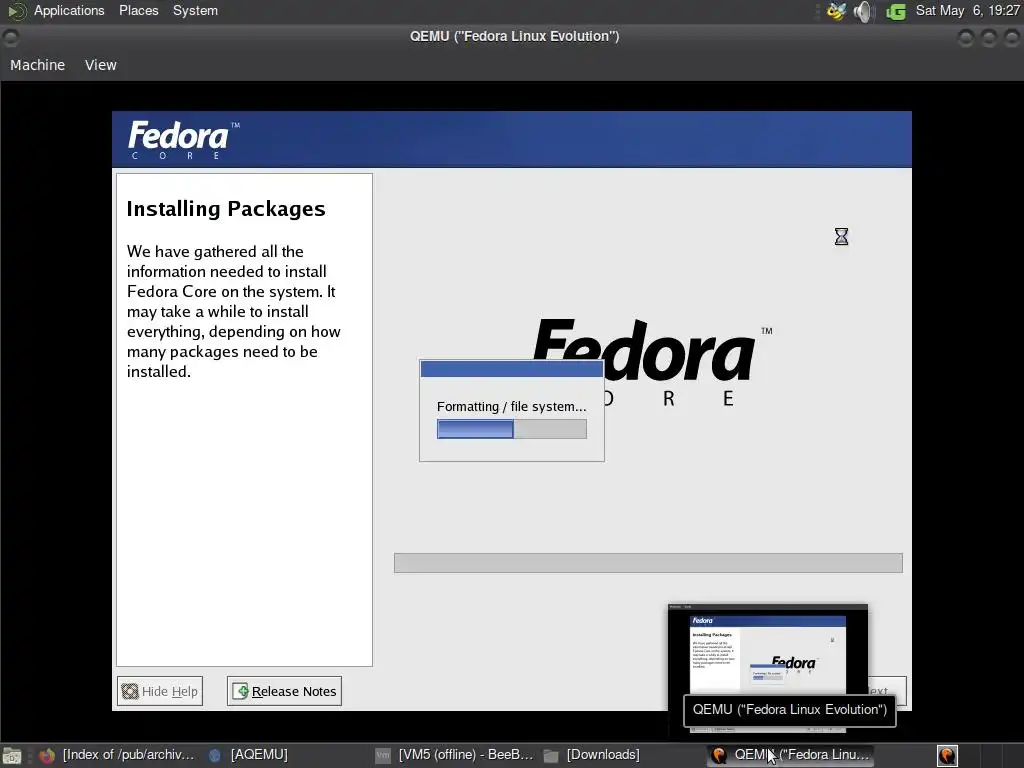
Task: Open the Applications menu
Action: pyautogui.click(x=69, y=10)
